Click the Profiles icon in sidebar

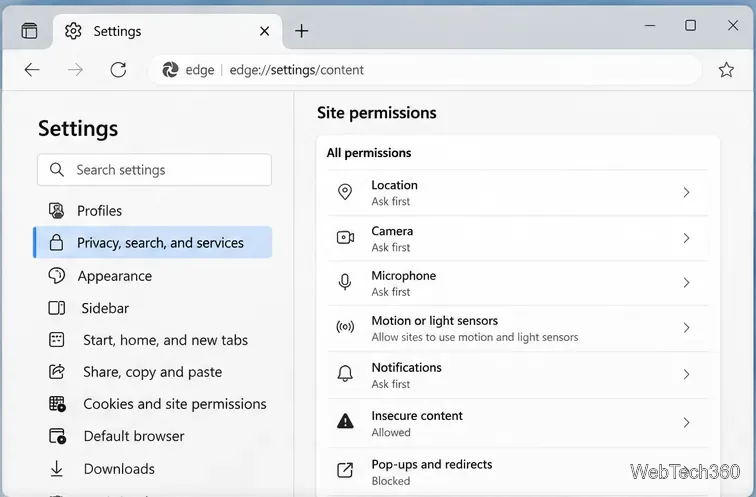coord(56,211)
